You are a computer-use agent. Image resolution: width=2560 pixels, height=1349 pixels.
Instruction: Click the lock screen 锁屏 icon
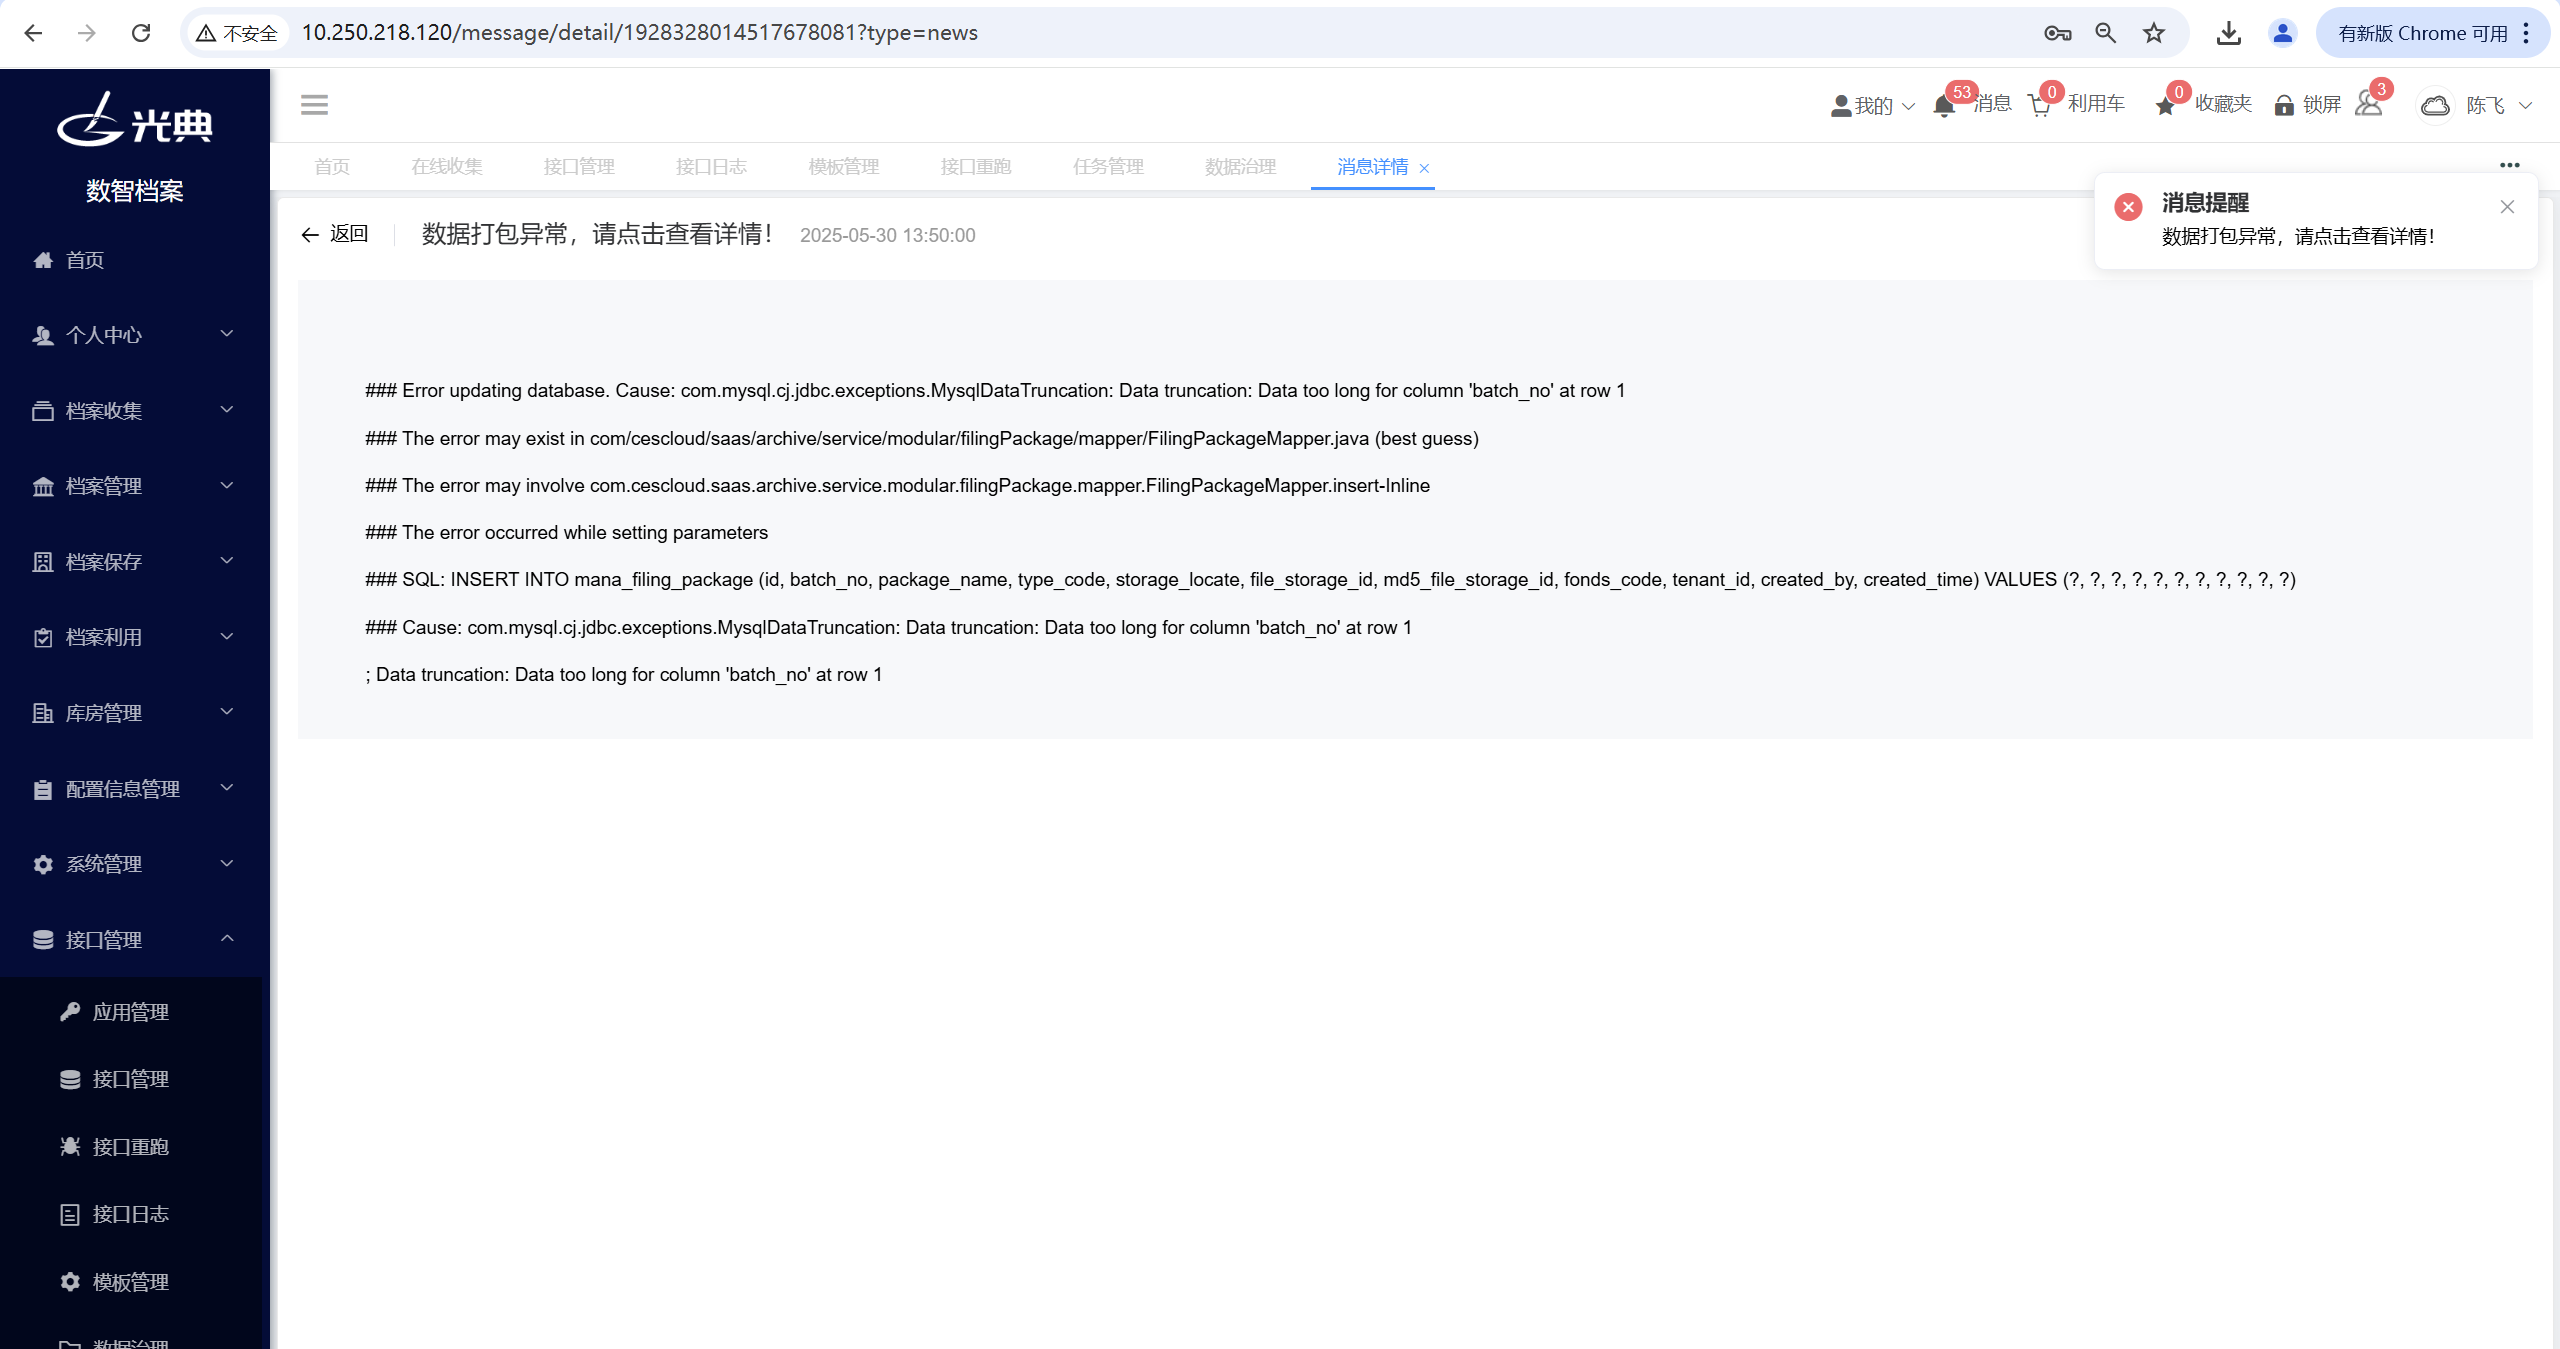pos(2284,105)
